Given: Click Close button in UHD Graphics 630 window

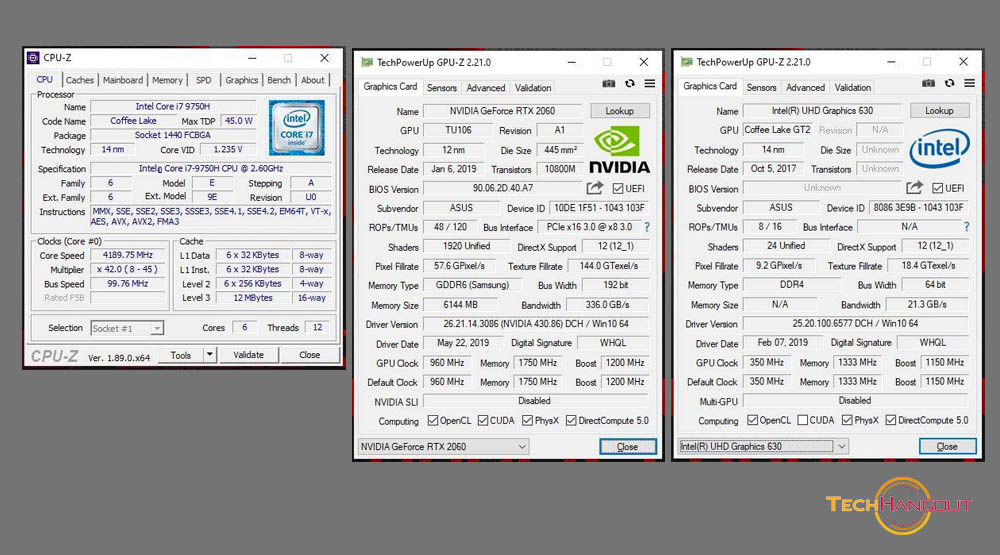Looking at the screenshot, I should 947,446.
